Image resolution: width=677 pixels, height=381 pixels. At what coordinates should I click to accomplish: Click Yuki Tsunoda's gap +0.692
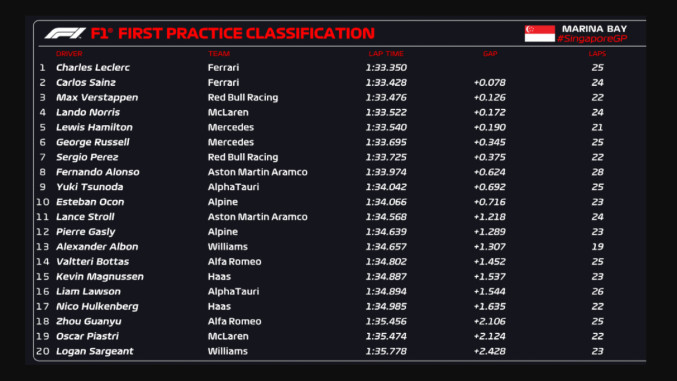click(490, 187)
